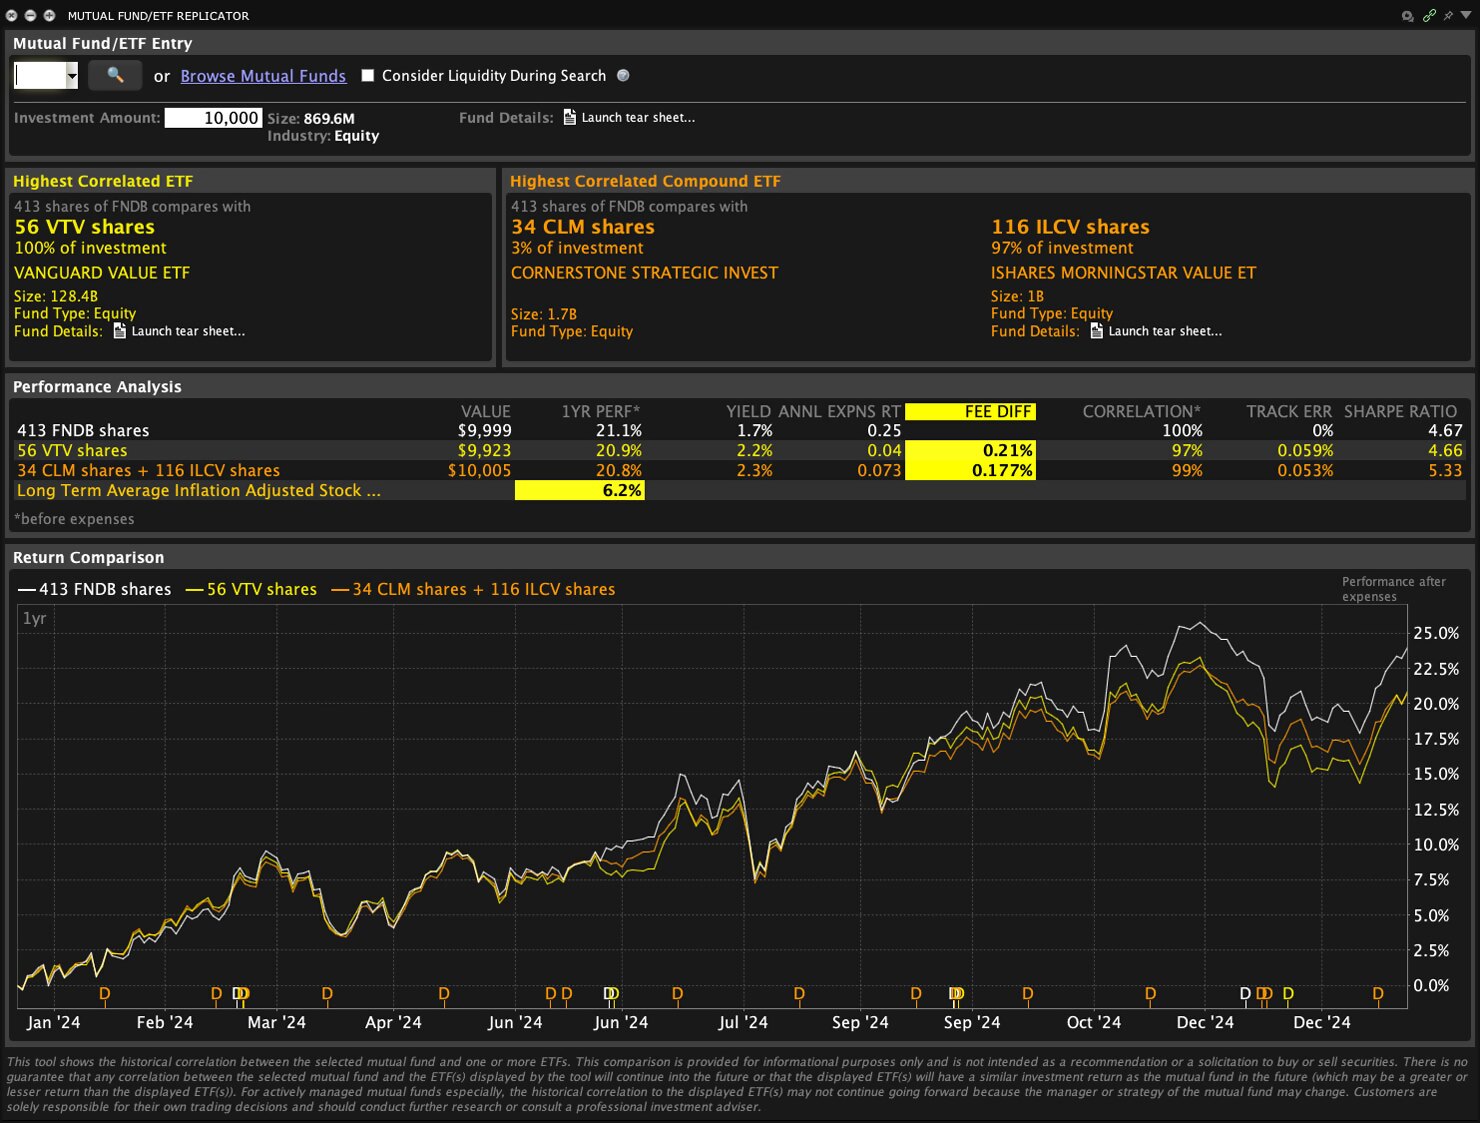Click the magnifying glass search icon
1480x1123 pixels.
pyautogui.click(x=115, y=75)
